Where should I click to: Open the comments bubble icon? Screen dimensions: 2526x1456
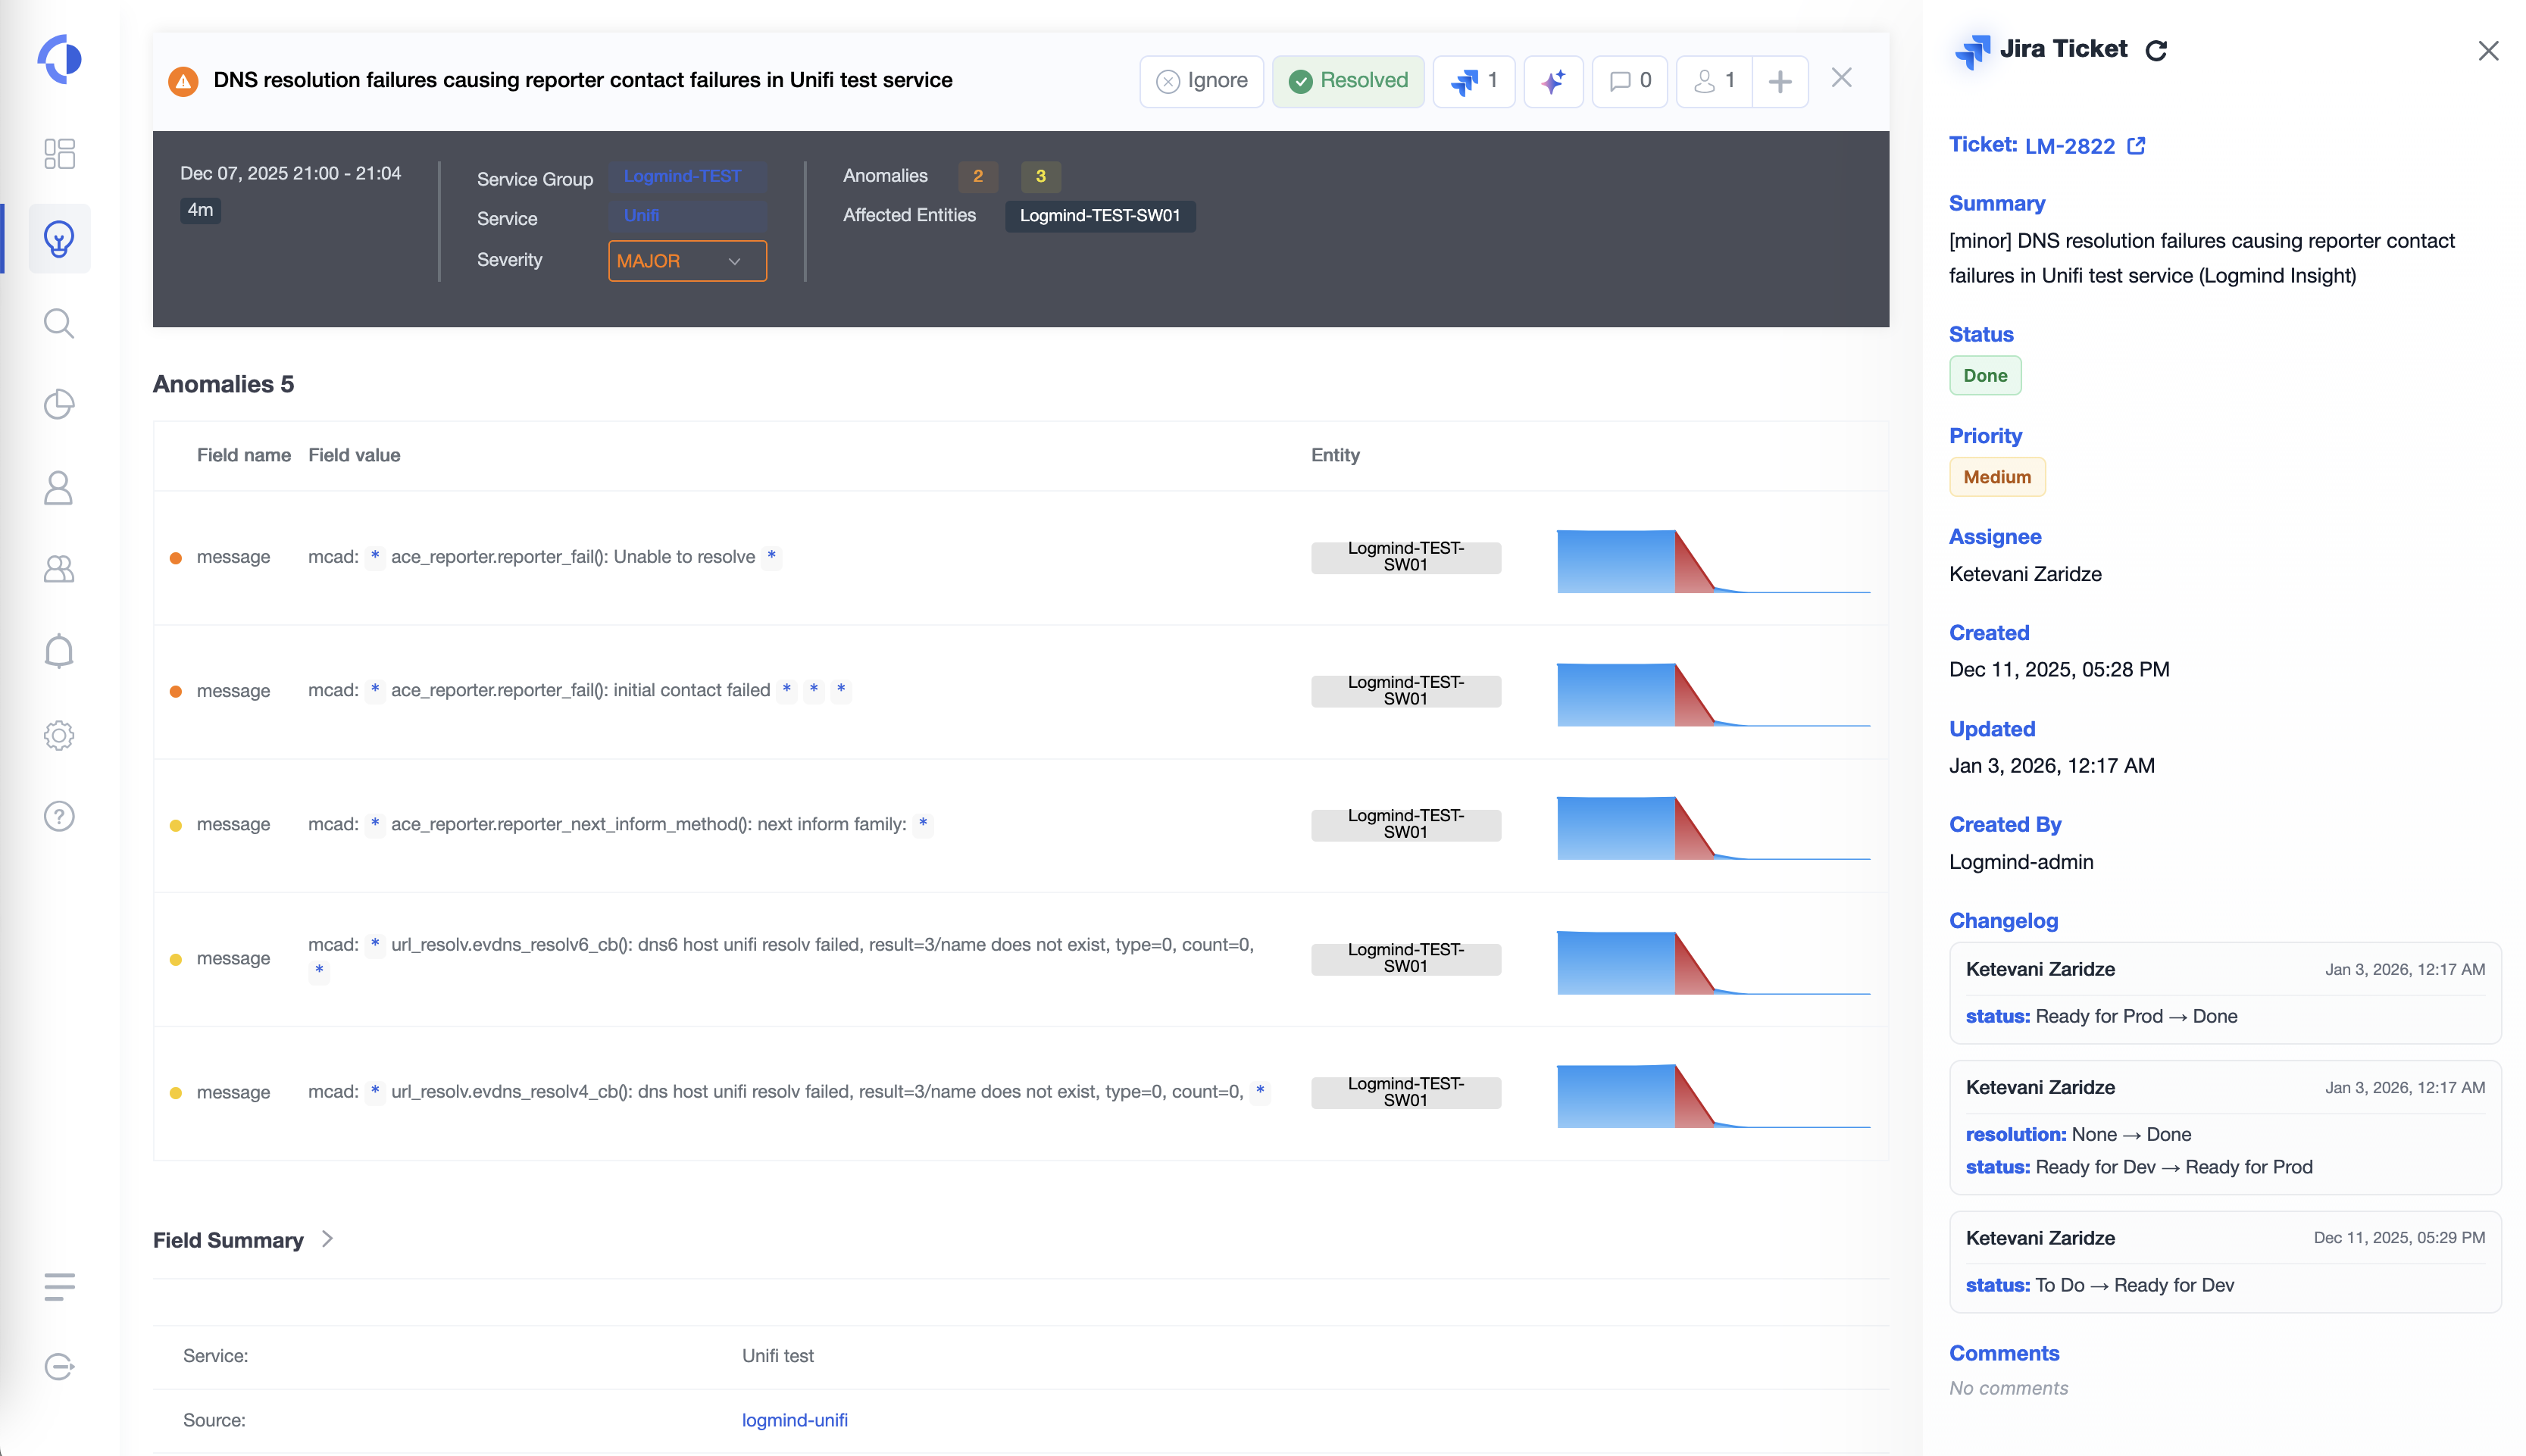coord(1629,81)
